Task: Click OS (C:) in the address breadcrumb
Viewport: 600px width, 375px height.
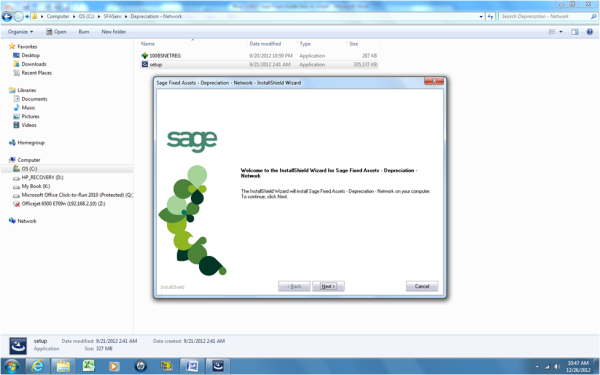Action: point(86,16)
